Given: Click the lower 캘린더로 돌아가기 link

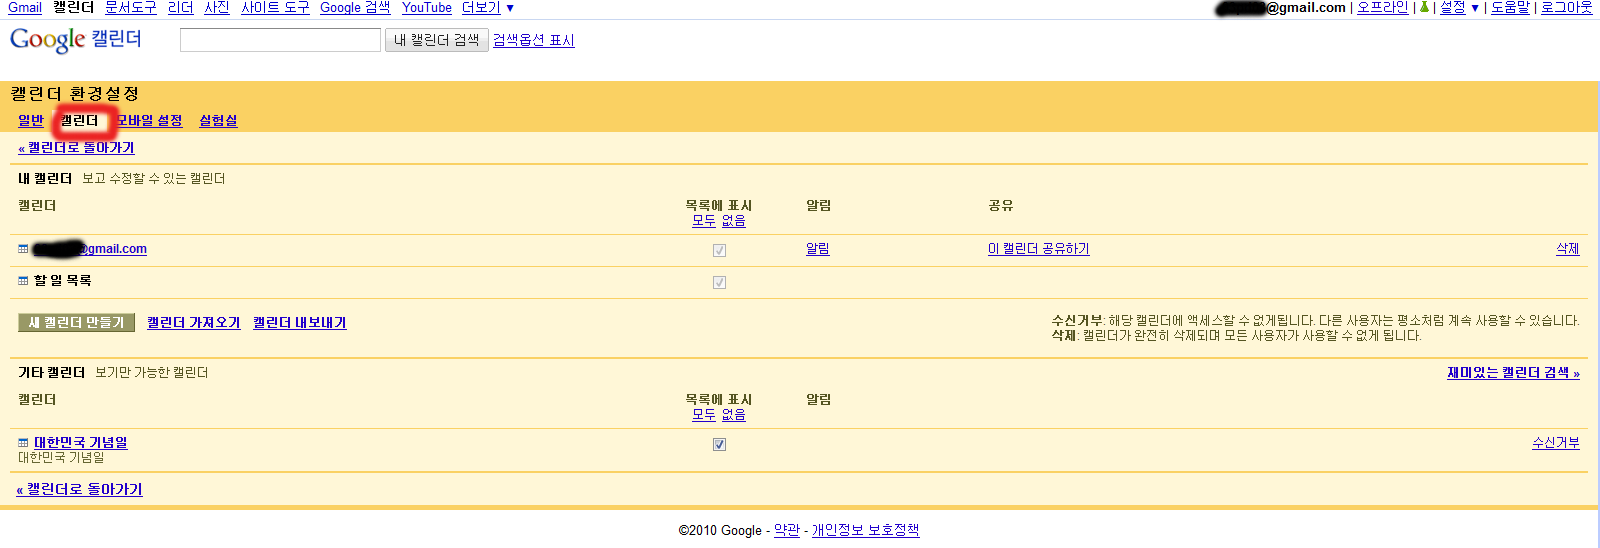Looking at the screenshot, I should pos(79,489).
